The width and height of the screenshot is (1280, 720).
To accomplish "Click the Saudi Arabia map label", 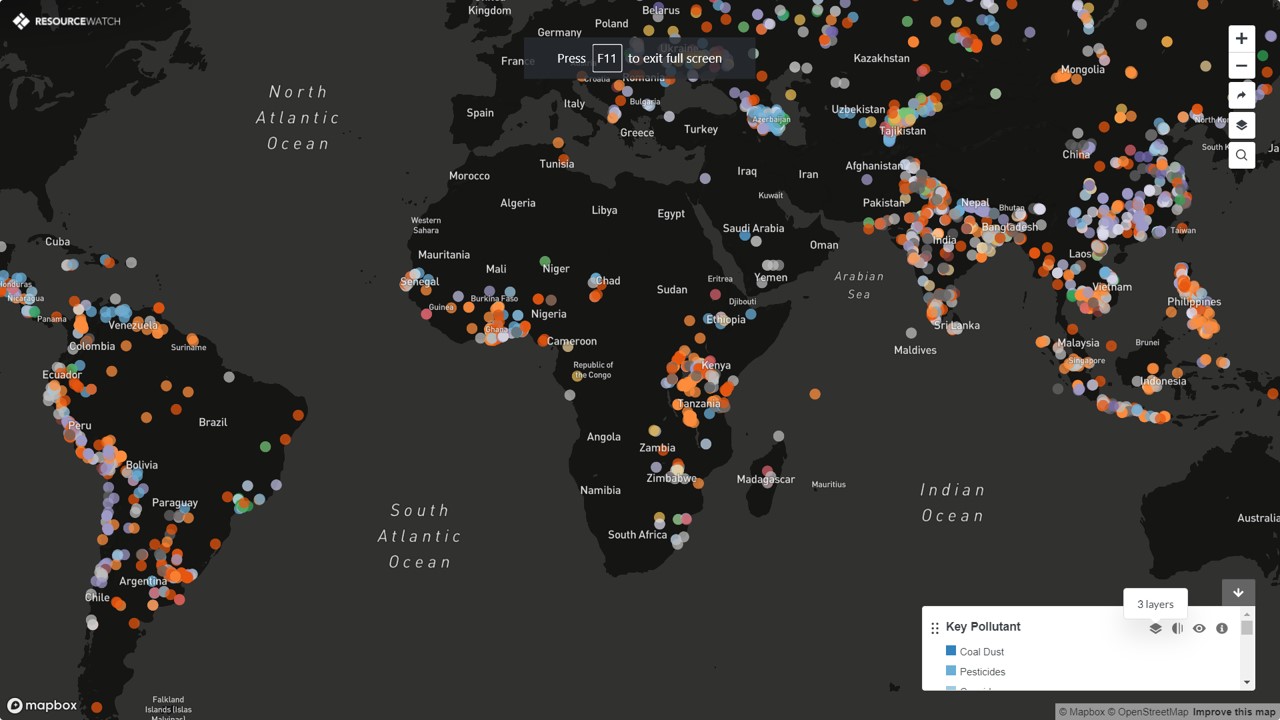I will point(754,228).
